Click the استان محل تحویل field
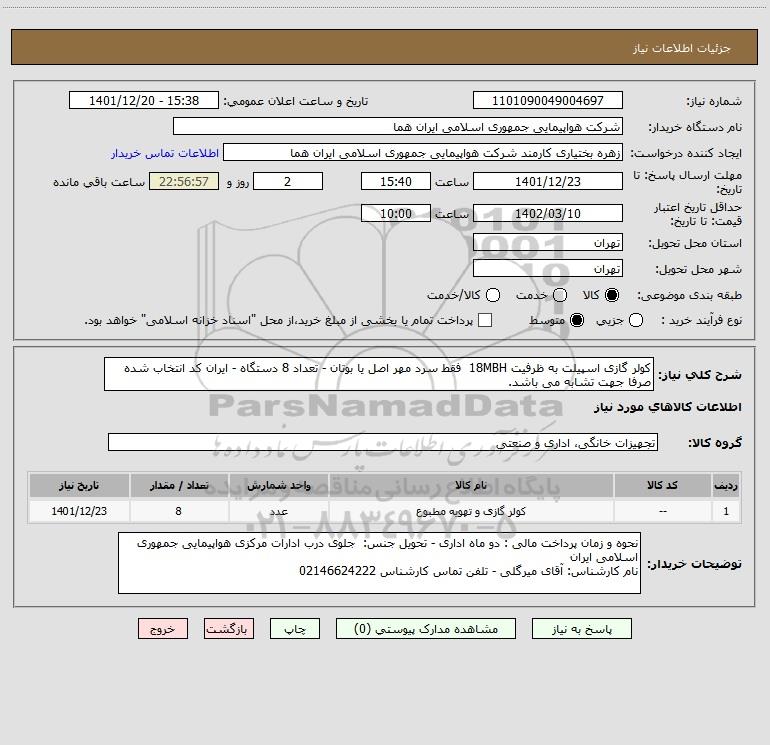This screenshot has width=770, height=745. point(547,244)
